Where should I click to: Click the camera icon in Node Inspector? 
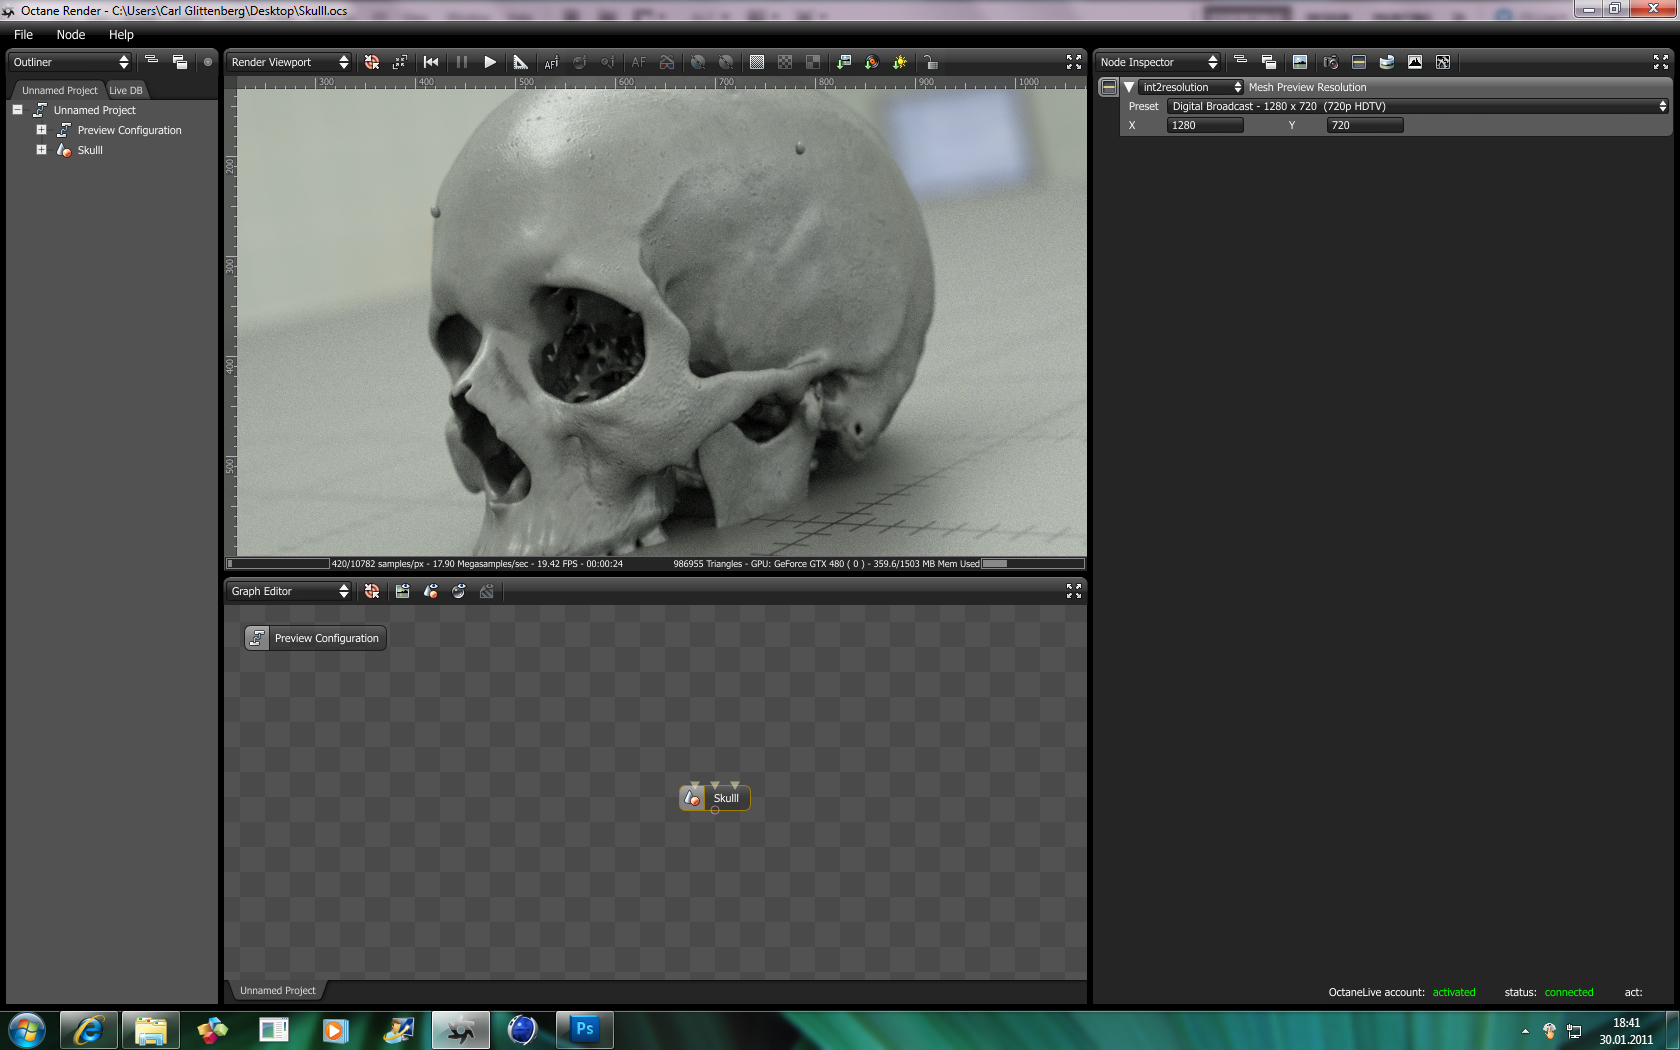(1330, 62)
